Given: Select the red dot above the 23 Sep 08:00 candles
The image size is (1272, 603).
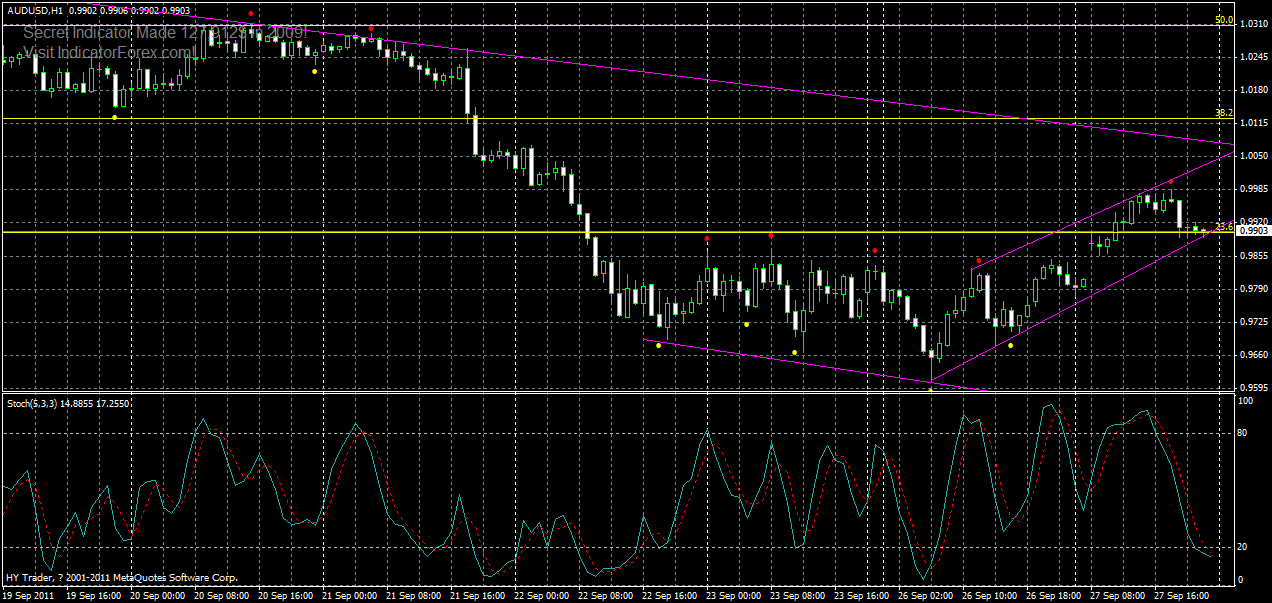Looking at the screenshot, I should tap(770, 236).
